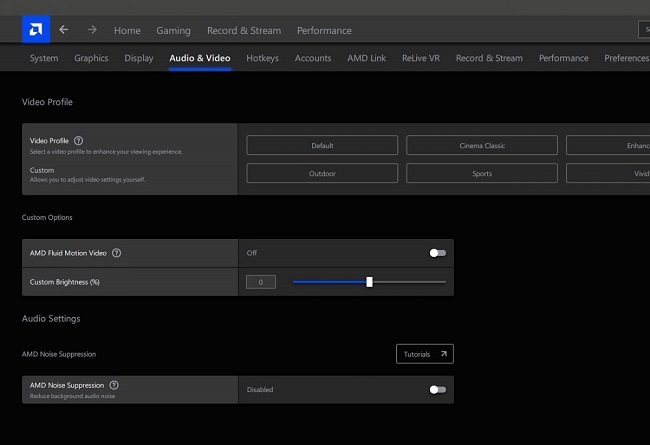
Task: Click the Custom Brightness value field
Action: (261, 282)
